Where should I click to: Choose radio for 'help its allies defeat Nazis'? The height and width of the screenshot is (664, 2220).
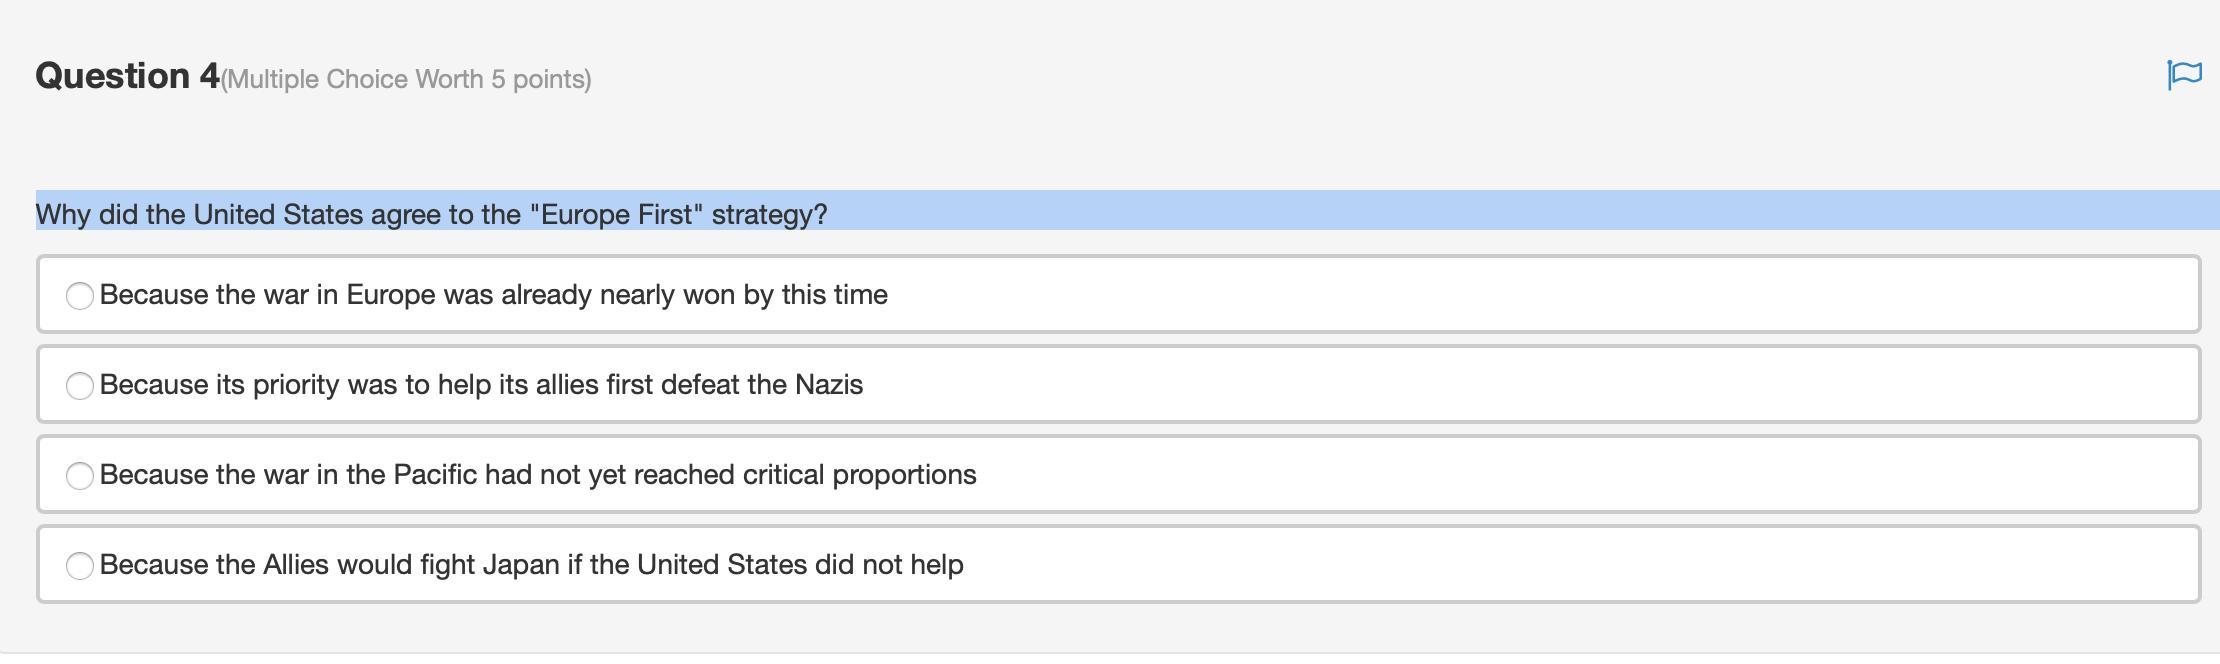tap(80, 386)
